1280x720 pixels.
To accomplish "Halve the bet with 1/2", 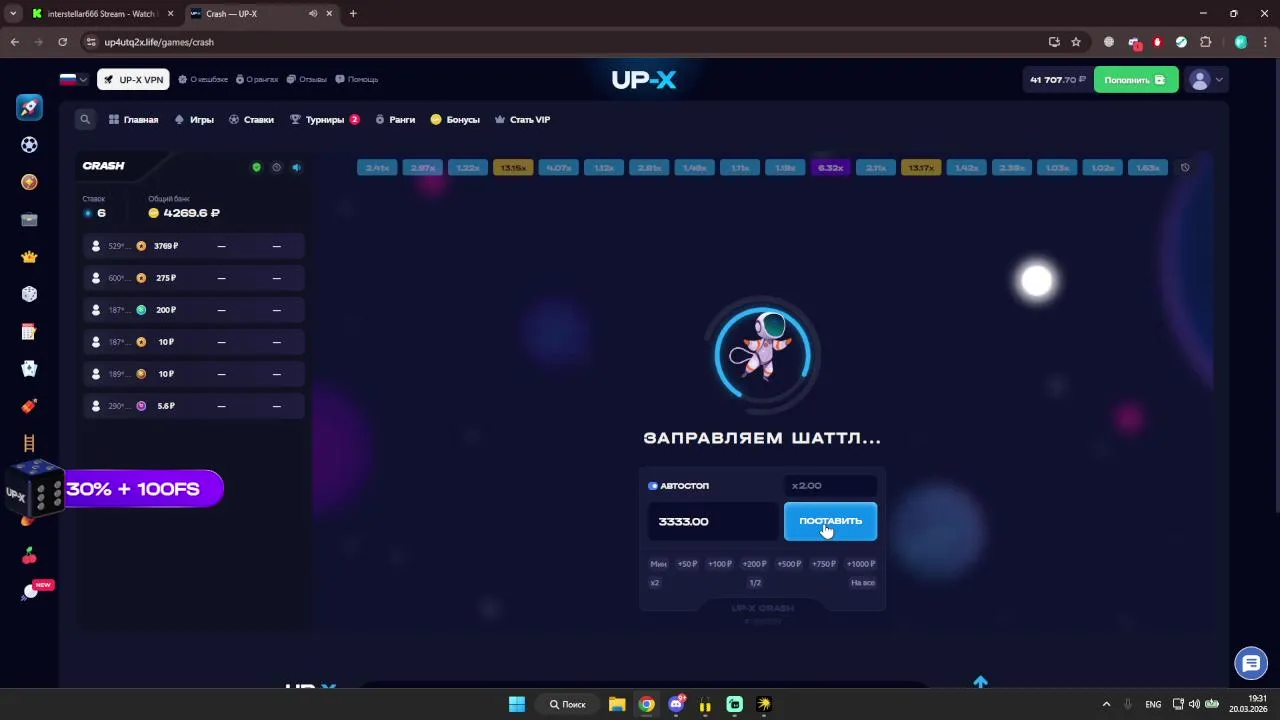I will [755, 583].
